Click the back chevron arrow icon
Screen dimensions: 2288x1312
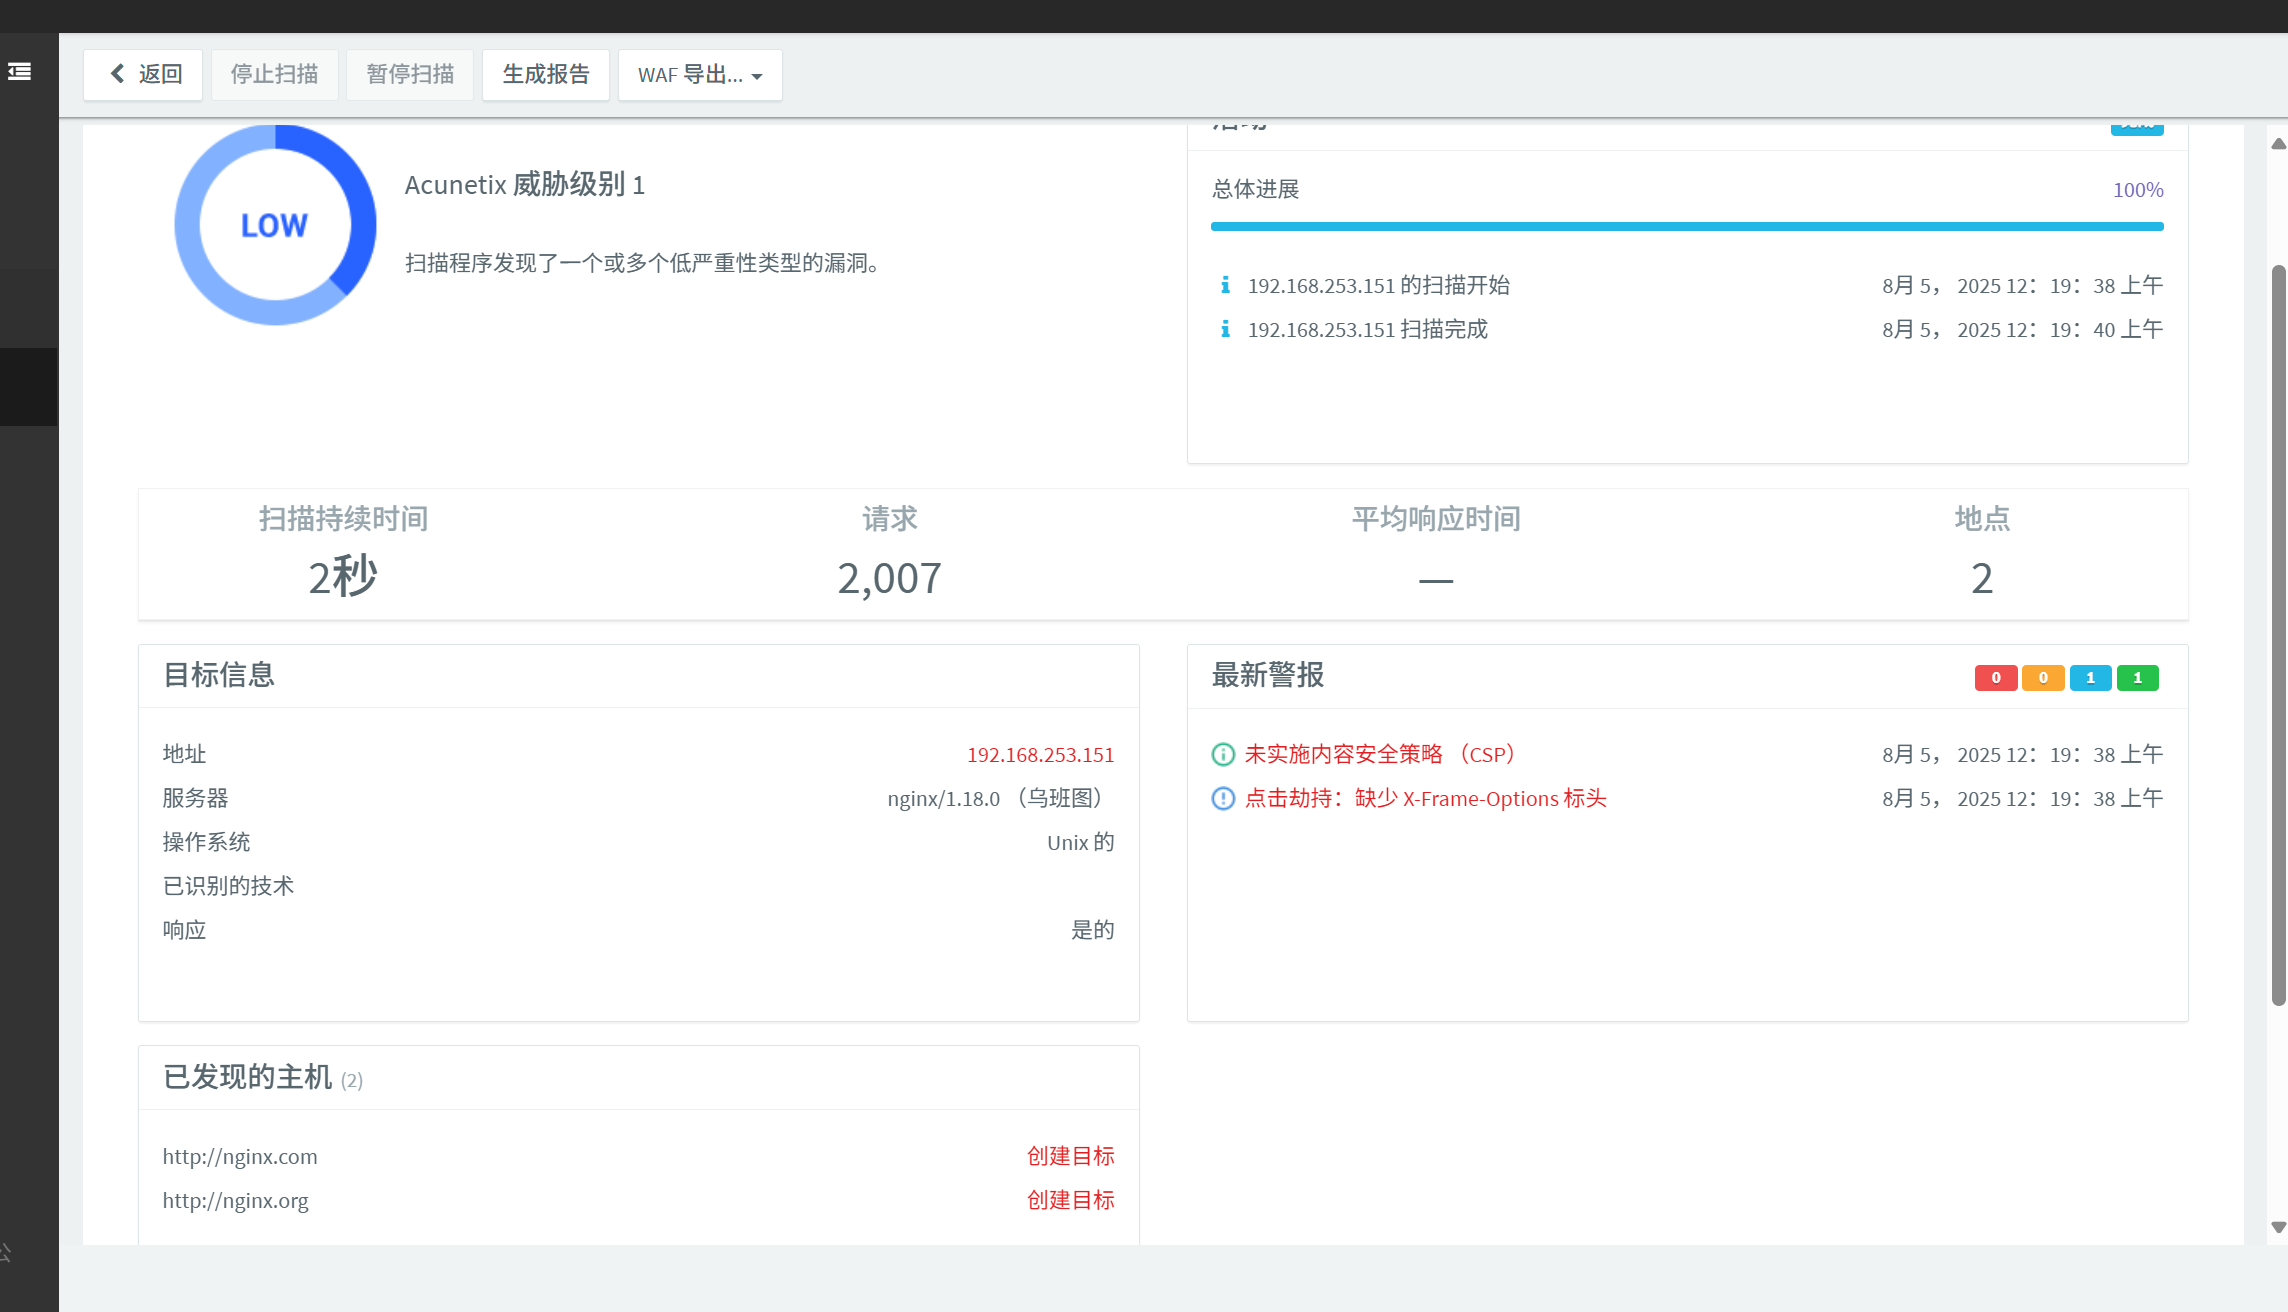coord(118,74)
